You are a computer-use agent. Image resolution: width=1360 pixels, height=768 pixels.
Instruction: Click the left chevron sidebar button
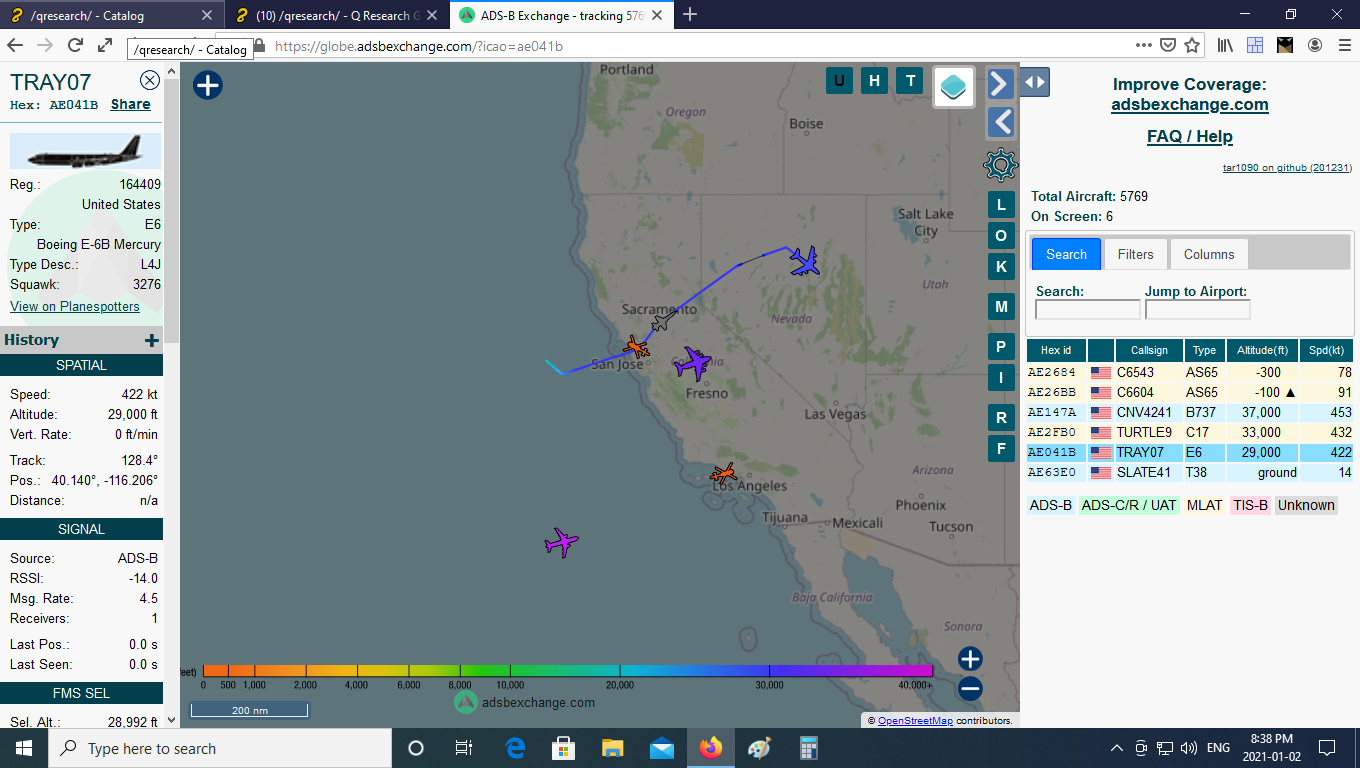coord(1000,122)
